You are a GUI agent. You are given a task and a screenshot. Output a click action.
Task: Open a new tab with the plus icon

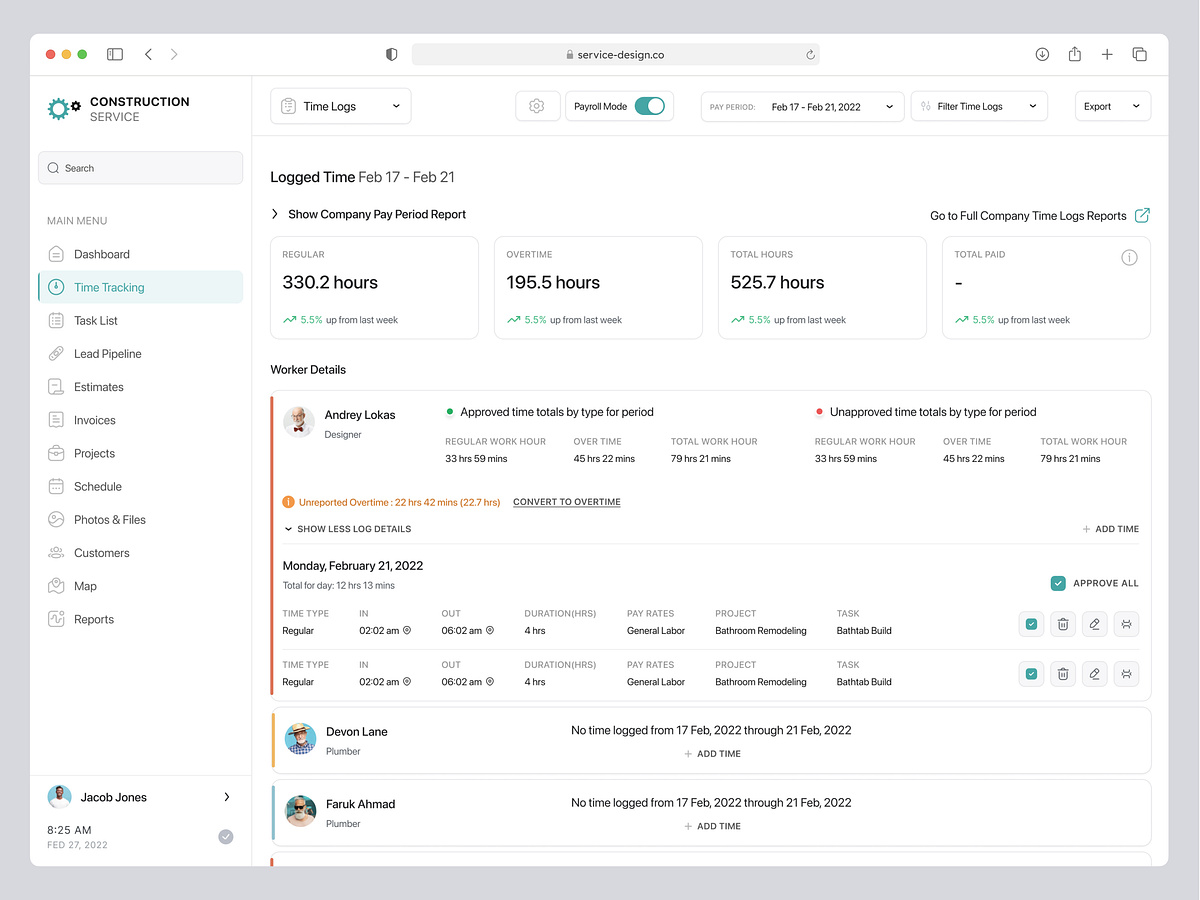point(1107,54)
